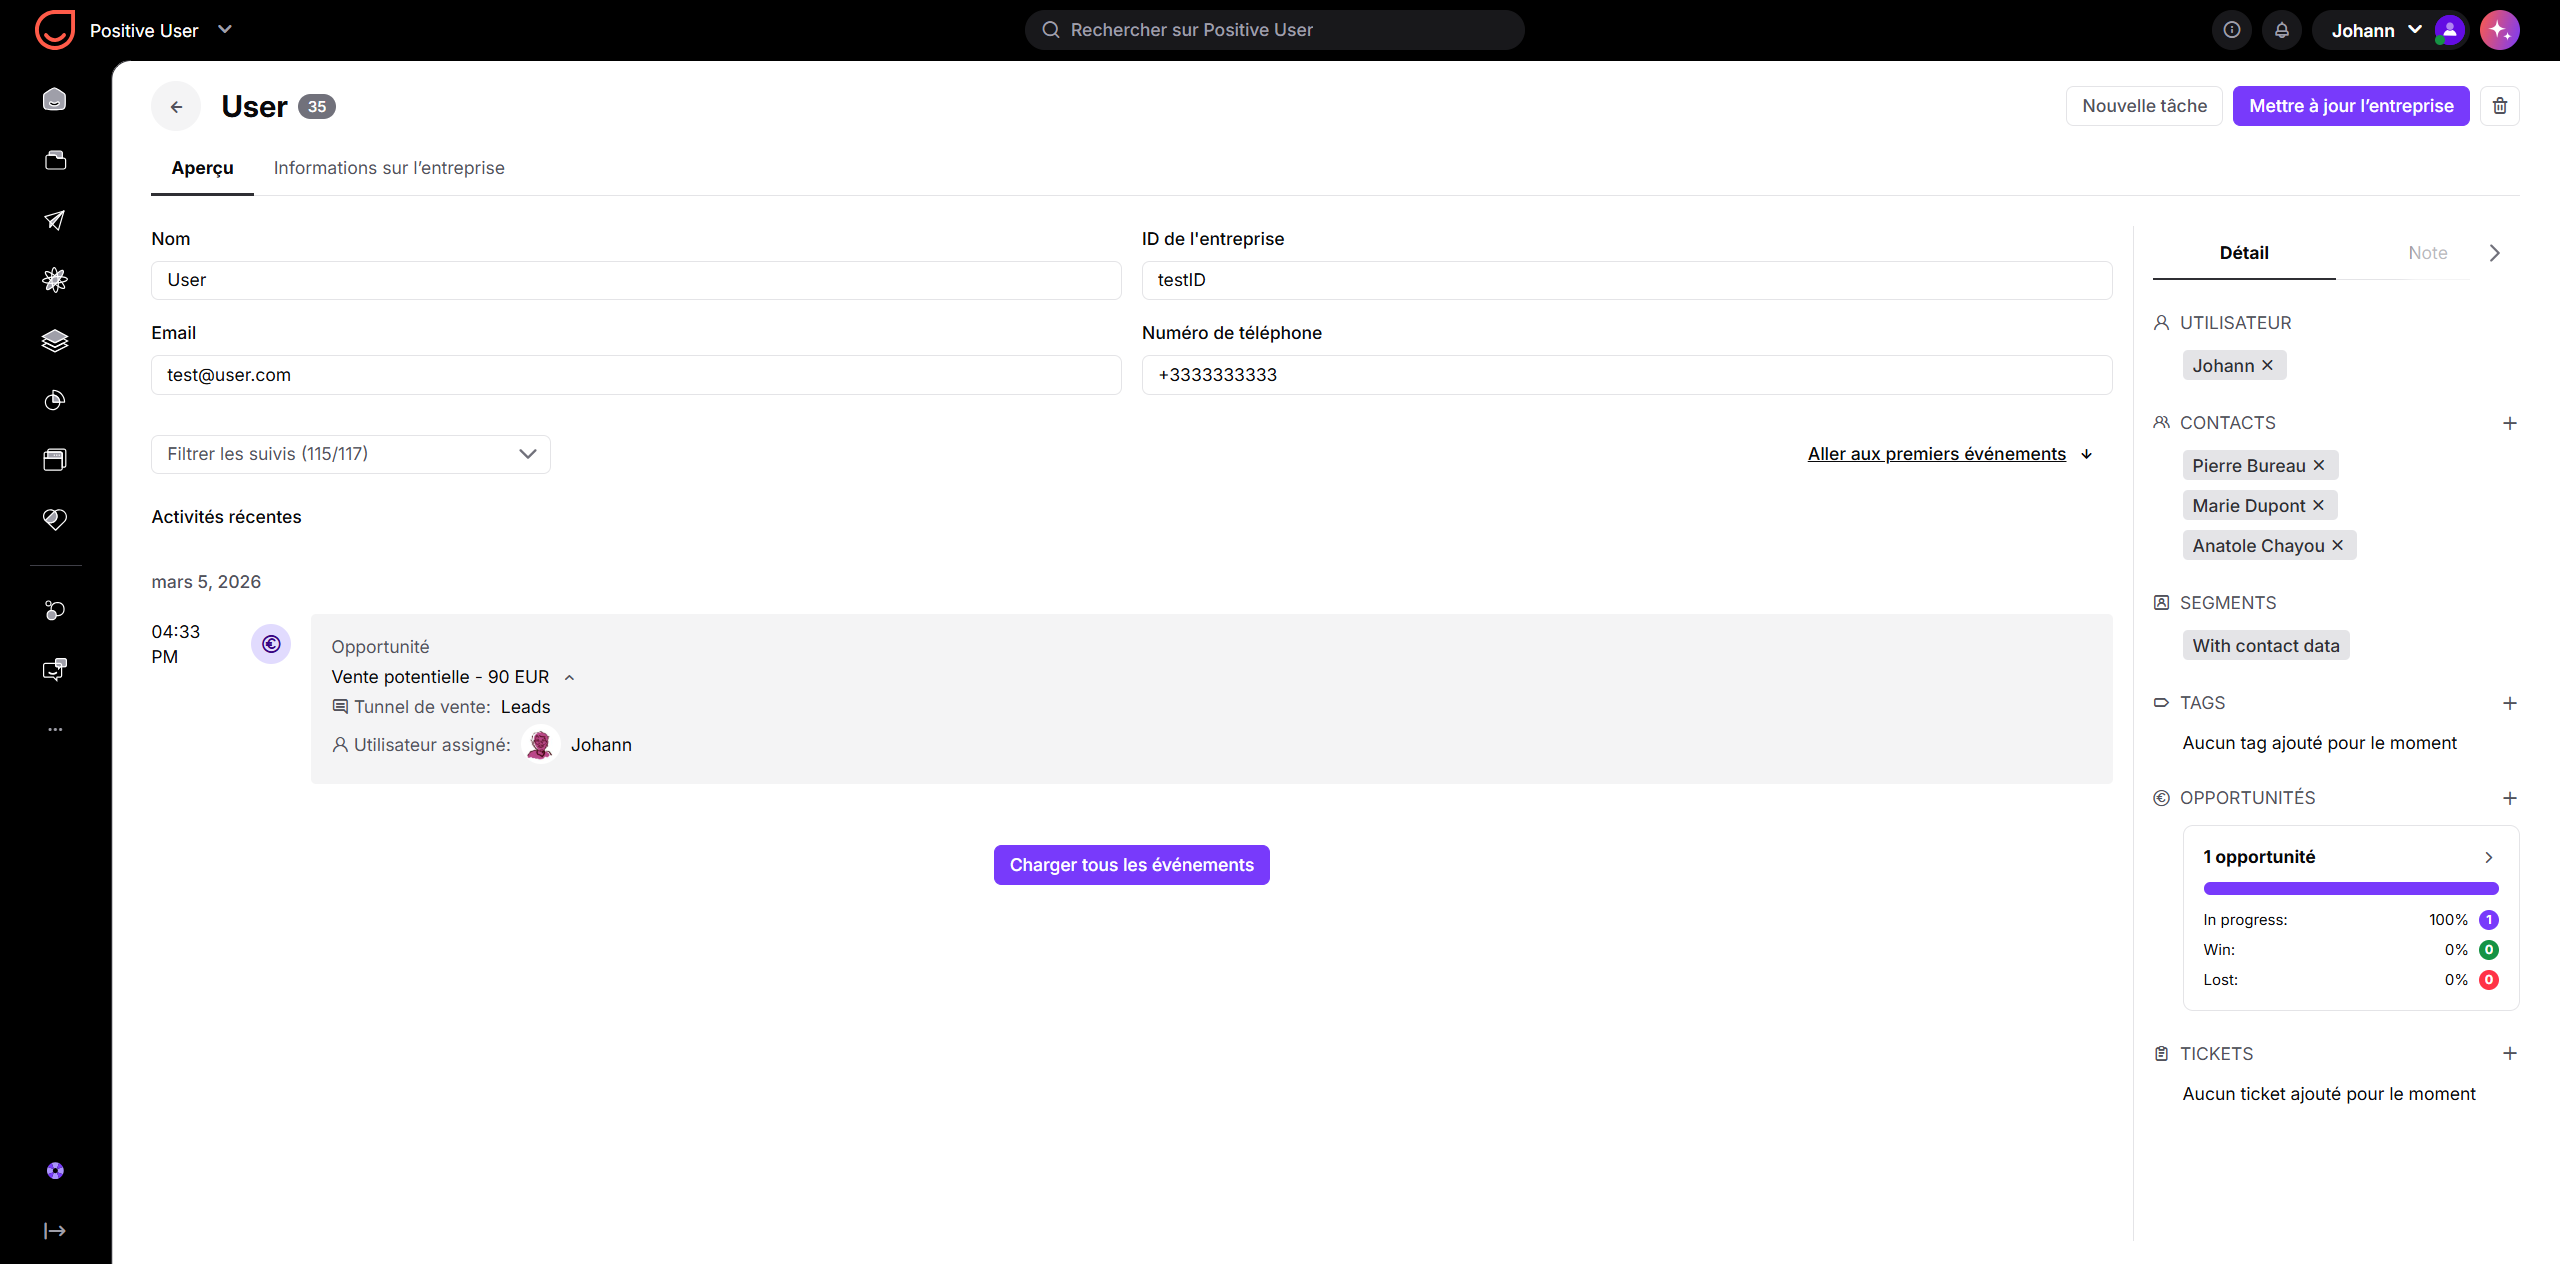Open the Filtrer les suivis dropdown
Image resolution: width=2560 pixels, height=1264 pixels.
351,454
